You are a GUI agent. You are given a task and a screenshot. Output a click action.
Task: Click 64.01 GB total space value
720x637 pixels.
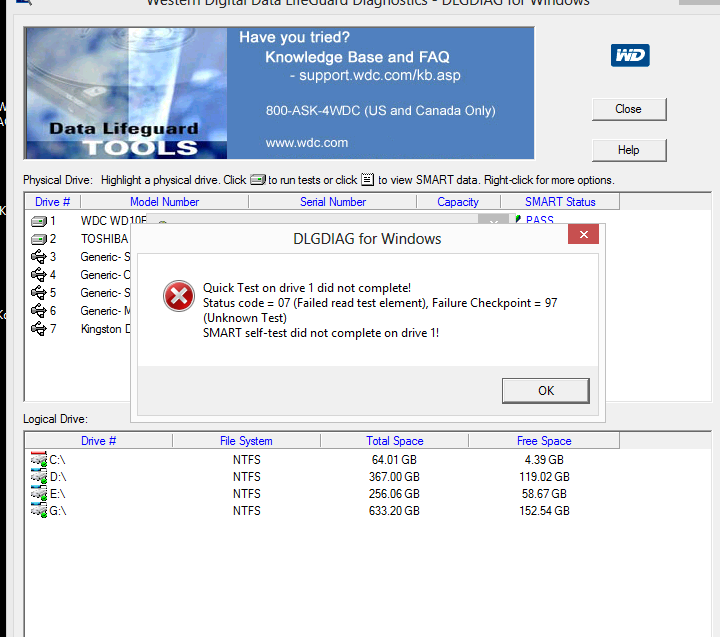pos(394,460)
